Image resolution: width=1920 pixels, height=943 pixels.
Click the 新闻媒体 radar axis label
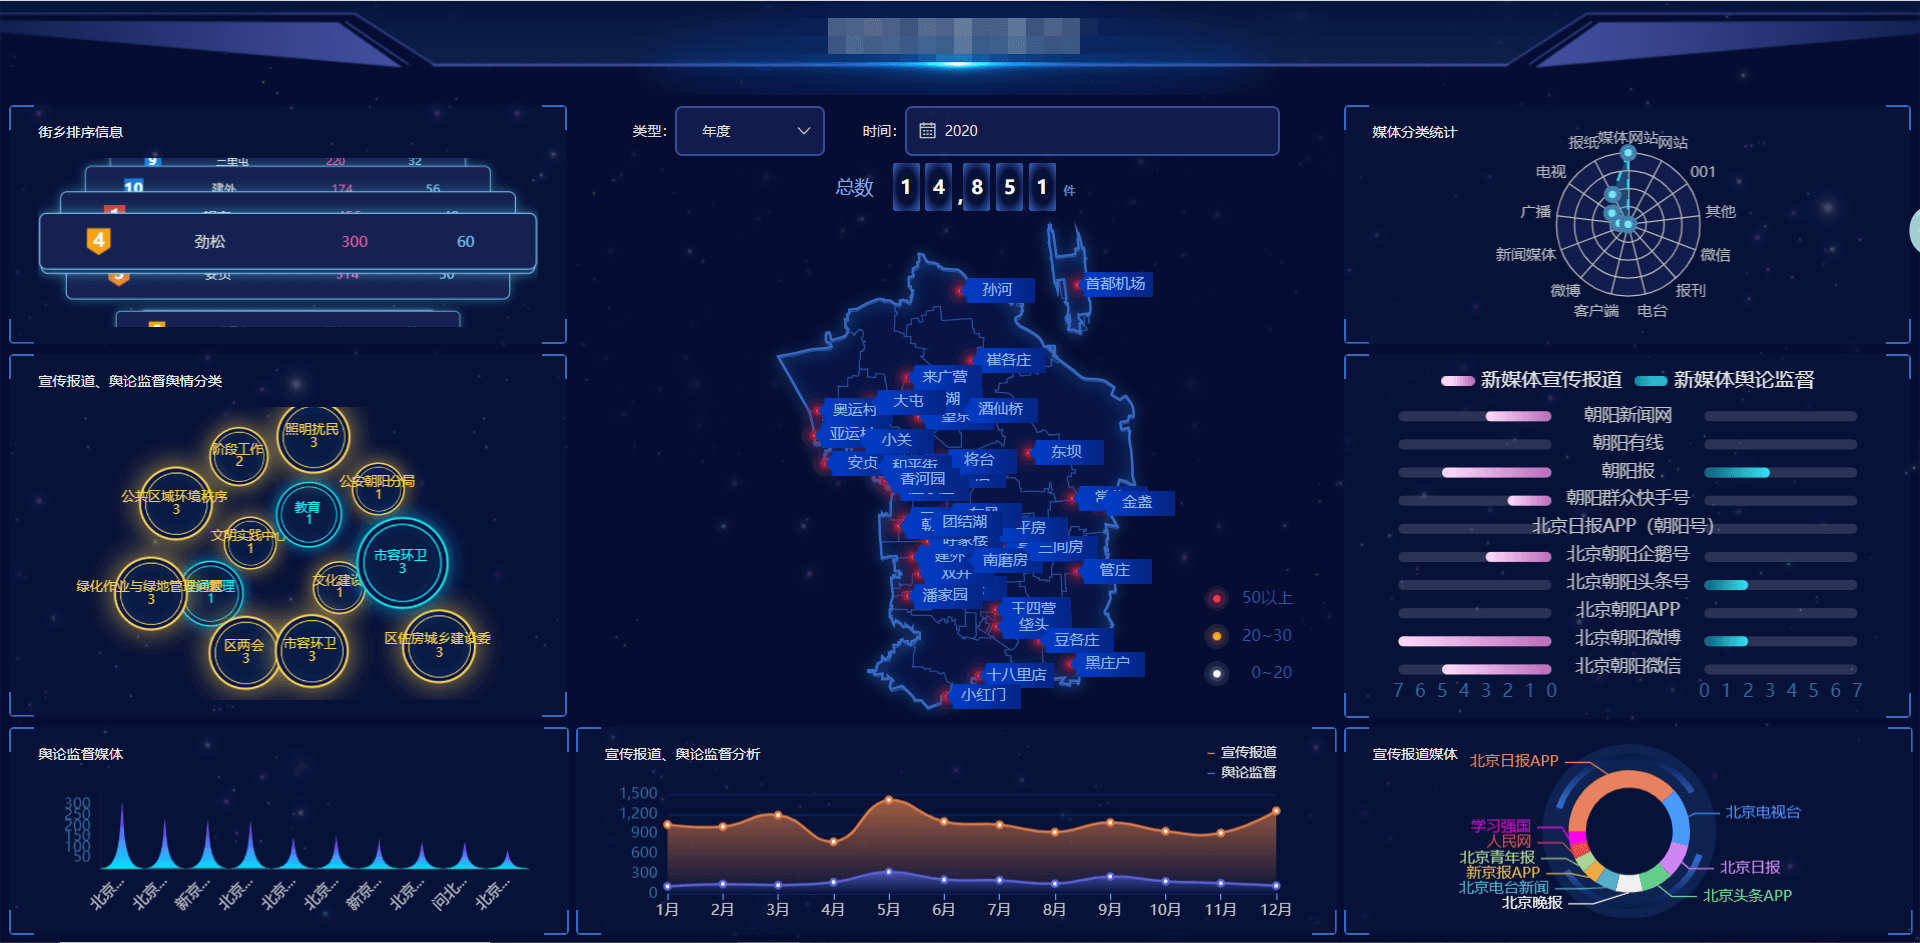point(1525,255)
